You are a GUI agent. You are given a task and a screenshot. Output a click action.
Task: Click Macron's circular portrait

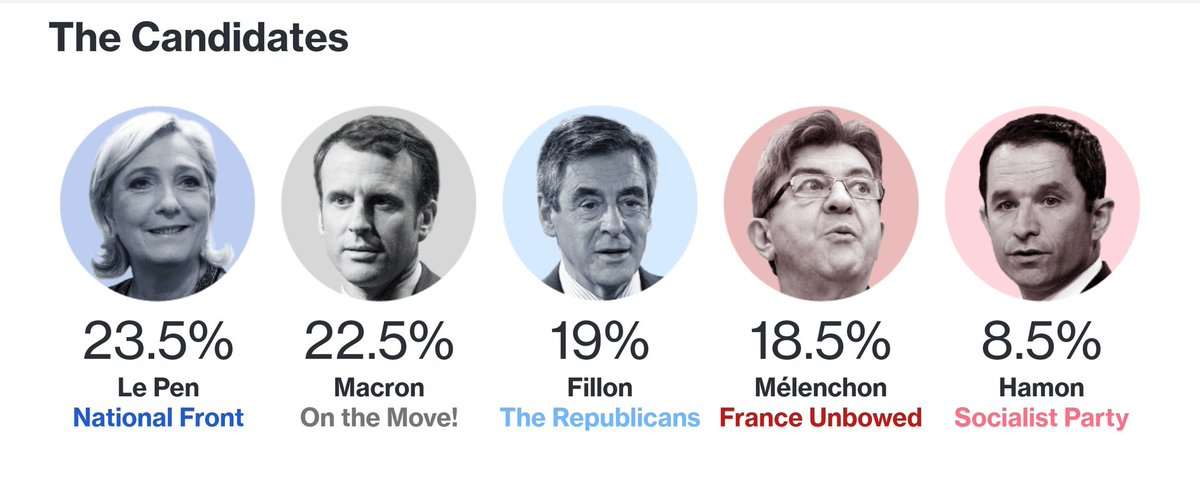[x=378, y=204]
